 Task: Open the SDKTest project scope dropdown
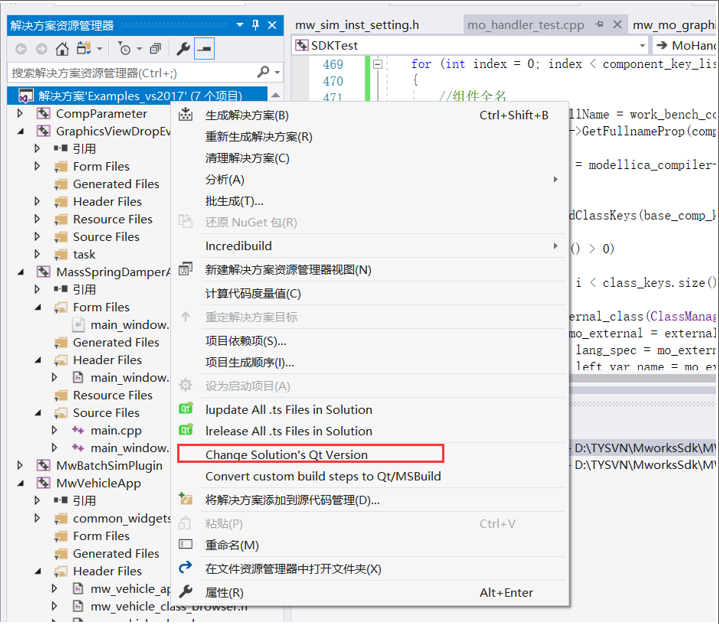[x=642, y=45]
